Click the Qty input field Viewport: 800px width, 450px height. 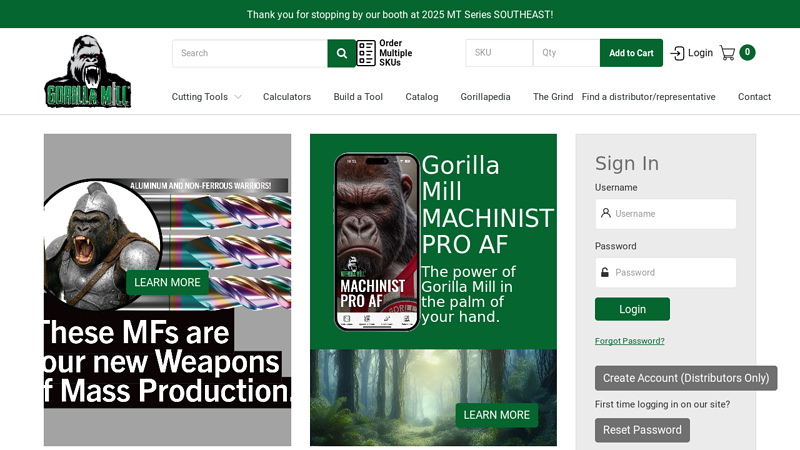click(x=566, y=53)
